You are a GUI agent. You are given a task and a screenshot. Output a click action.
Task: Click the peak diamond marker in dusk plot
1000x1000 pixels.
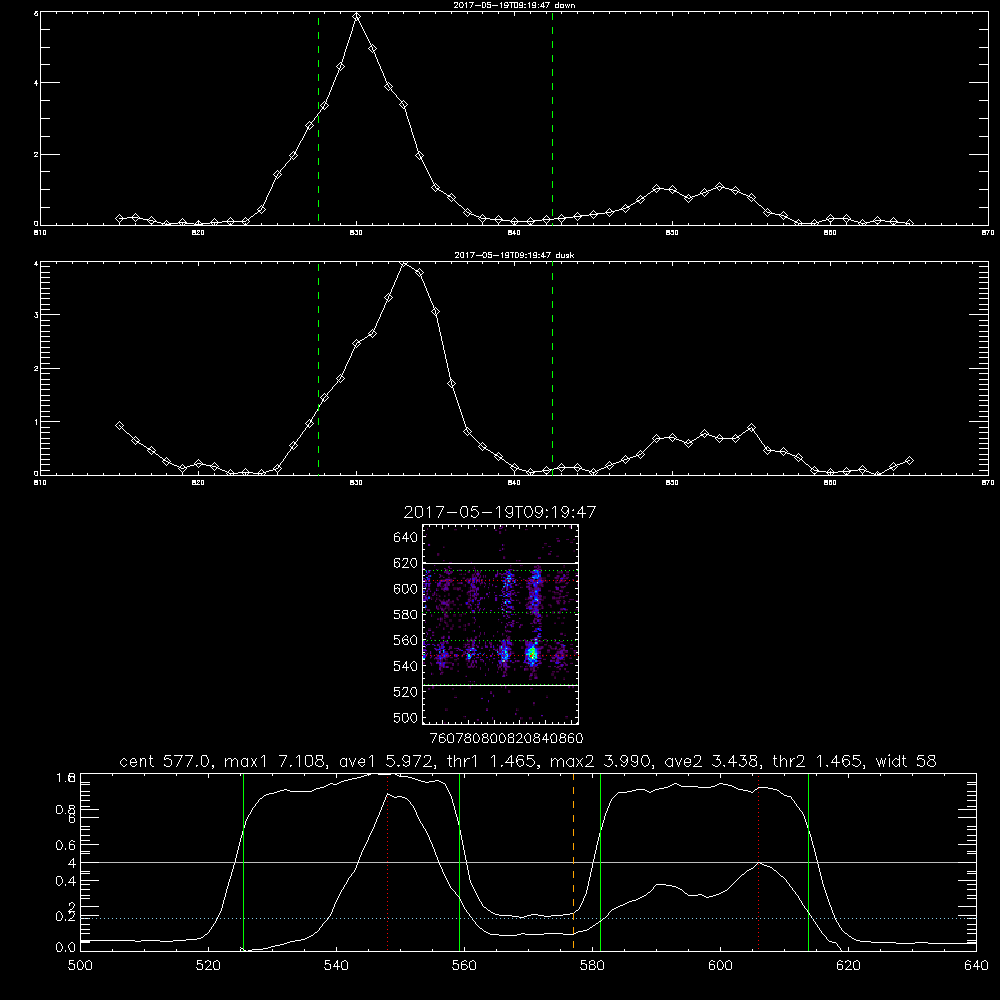(404, 263)
